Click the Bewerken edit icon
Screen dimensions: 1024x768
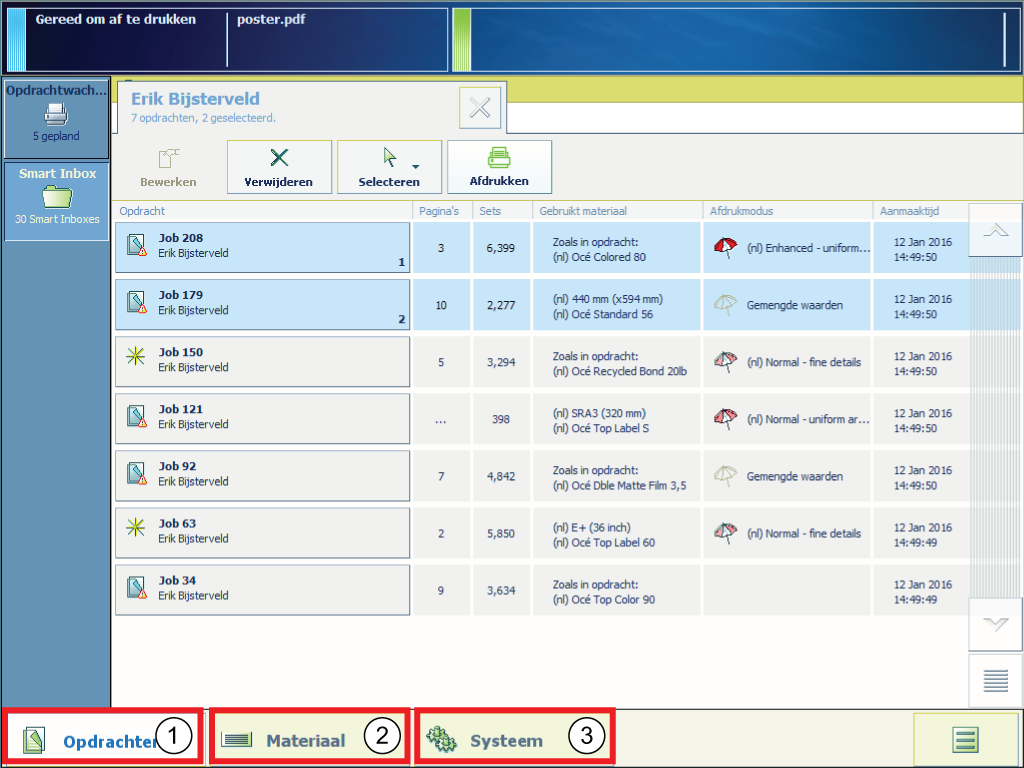[x=168, y=158]
